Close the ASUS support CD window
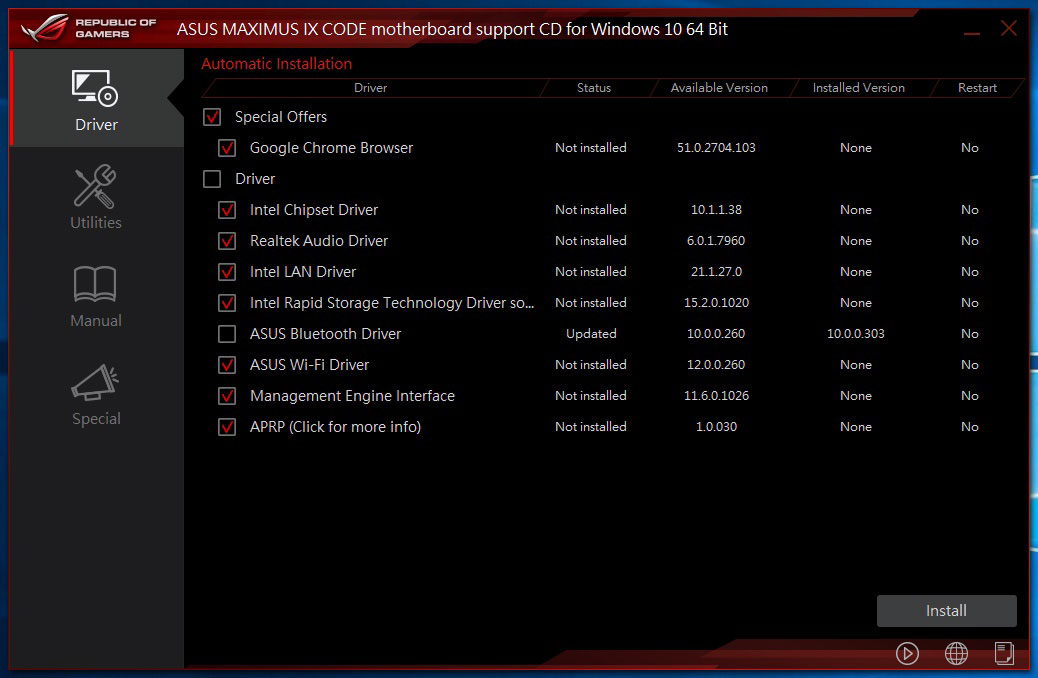1038x678 pixels. (1008, 28)
